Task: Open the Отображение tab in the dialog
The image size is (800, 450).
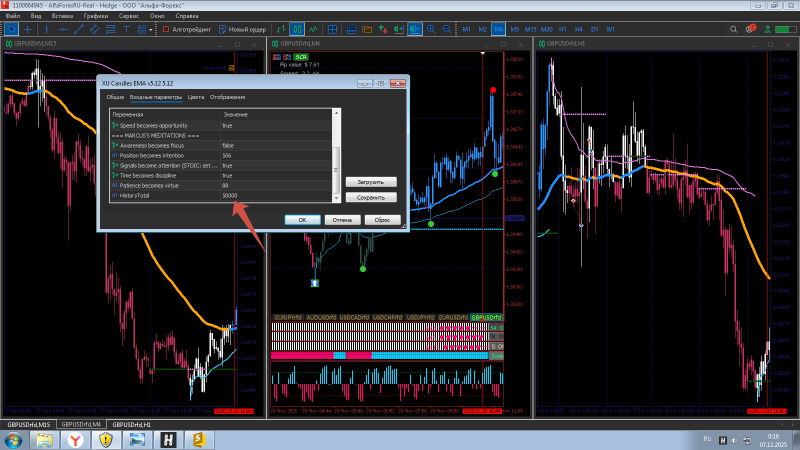Action: click(x=227, y=97)
